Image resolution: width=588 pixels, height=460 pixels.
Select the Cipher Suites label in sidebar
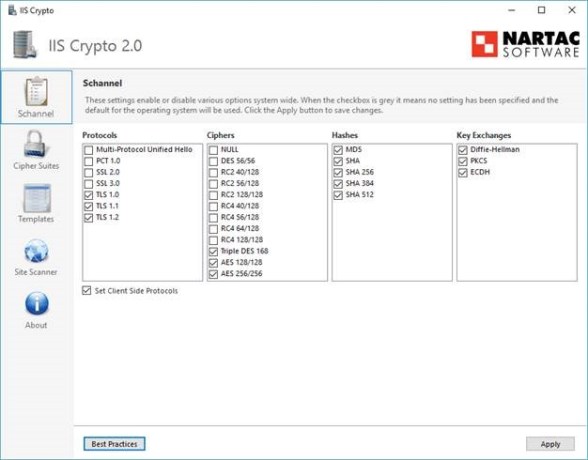click(36, 166)
